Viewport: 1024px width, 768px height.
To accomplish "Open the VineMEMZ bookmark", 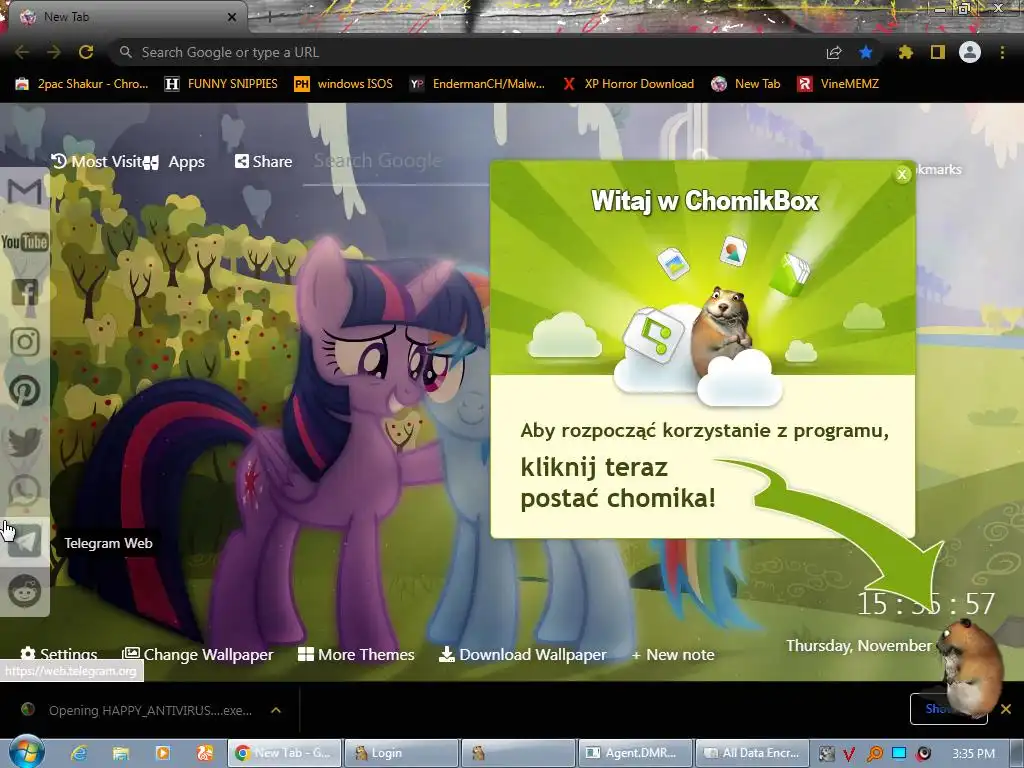I will (839, 84).
